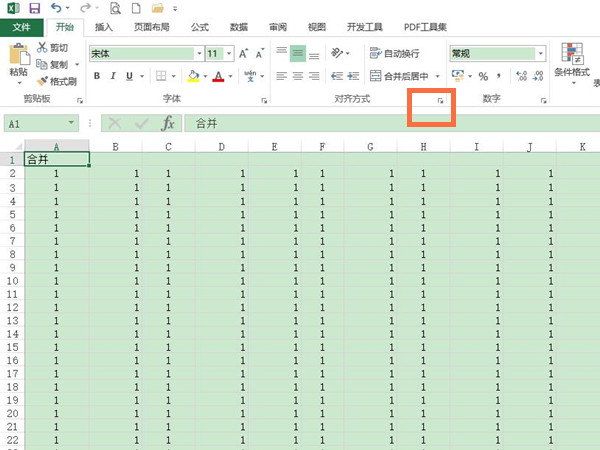
Task: Open the alignment settings dialog launcher
Action: click(440, 101)
